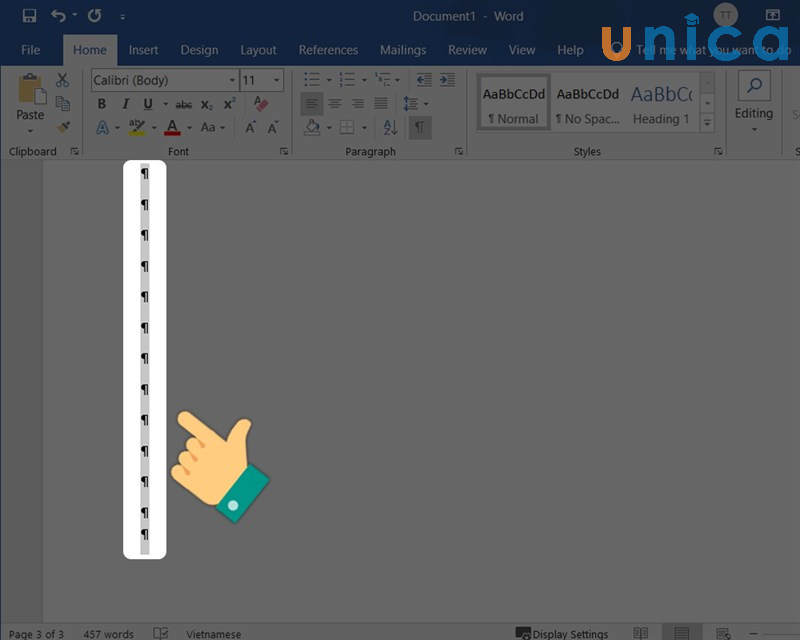Expand the Paste options arrow
Viewport: 800px width, 640px height.
[x=30, y=131]
